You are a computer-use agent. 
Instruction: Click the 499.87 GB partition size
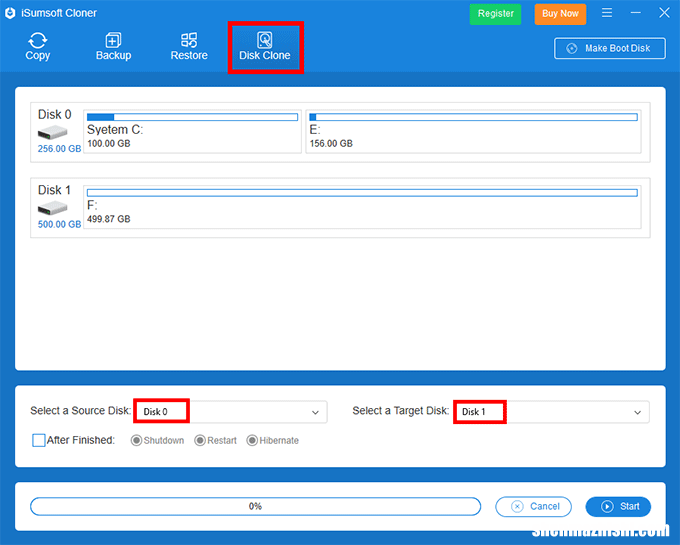109,219
